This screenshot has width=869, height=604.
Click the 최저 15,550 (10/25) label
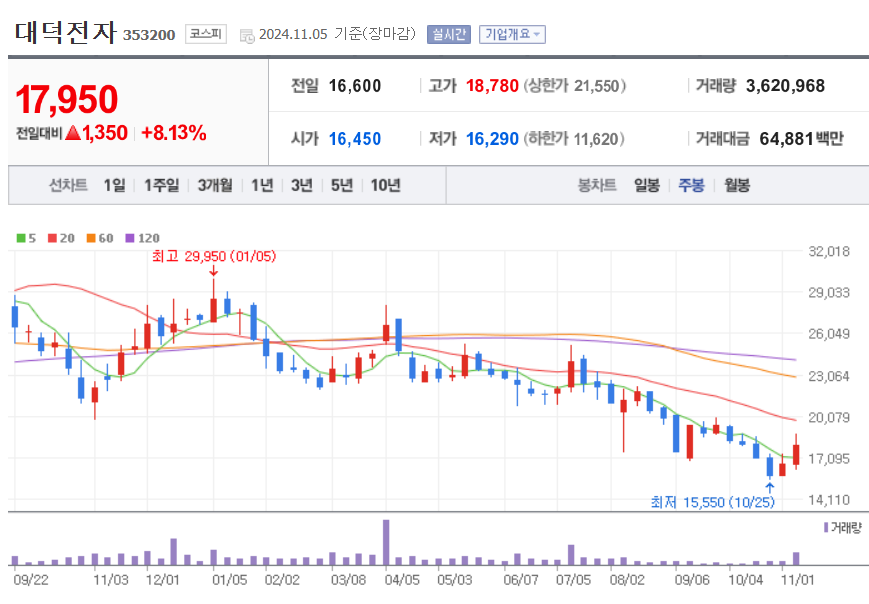[x=713, y=502]
